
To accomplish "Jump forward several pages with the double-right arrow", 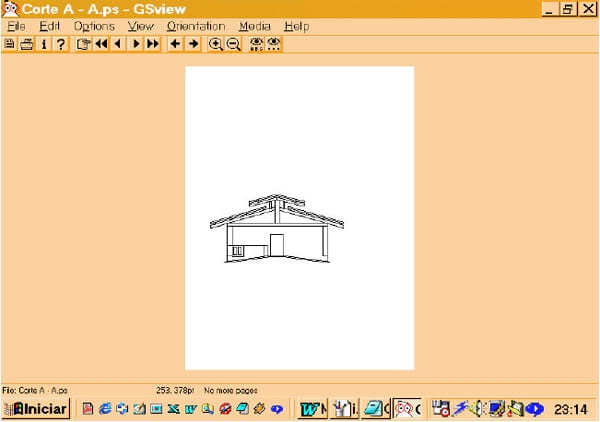I will [x=153, y=44].
